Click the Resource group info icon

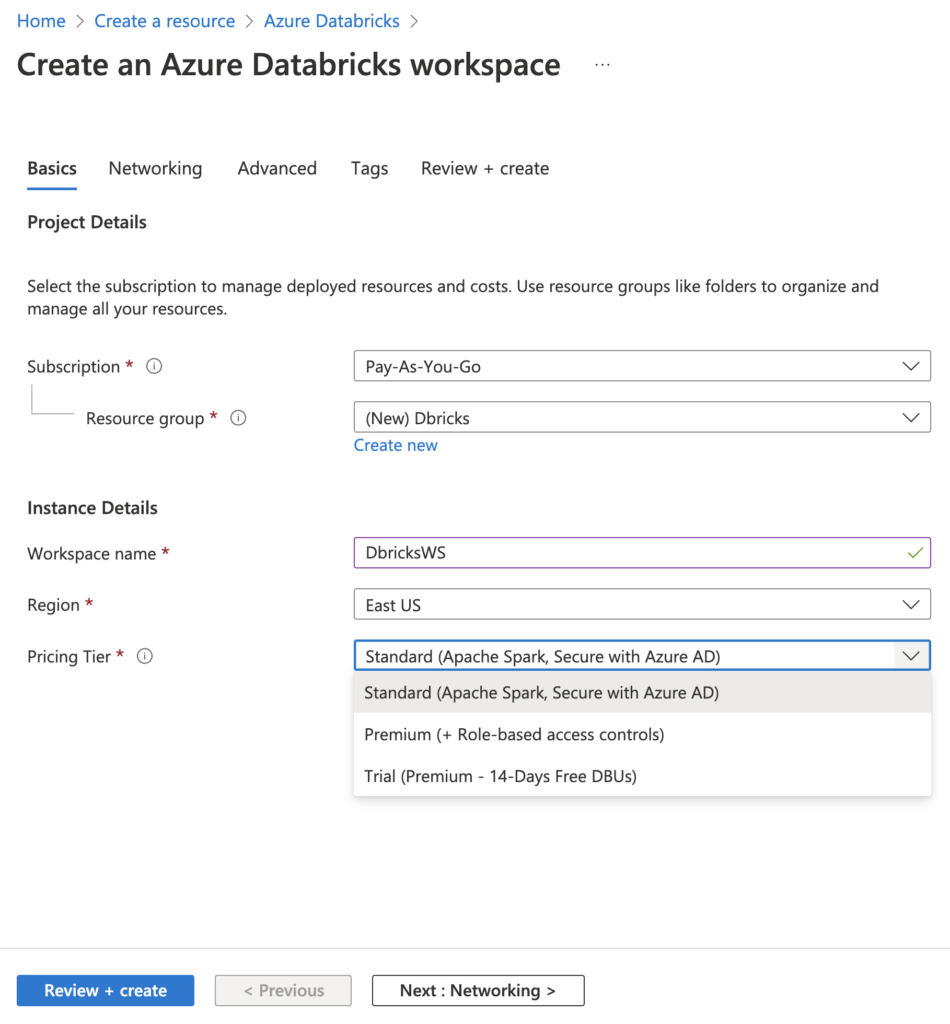coord(238,419)
